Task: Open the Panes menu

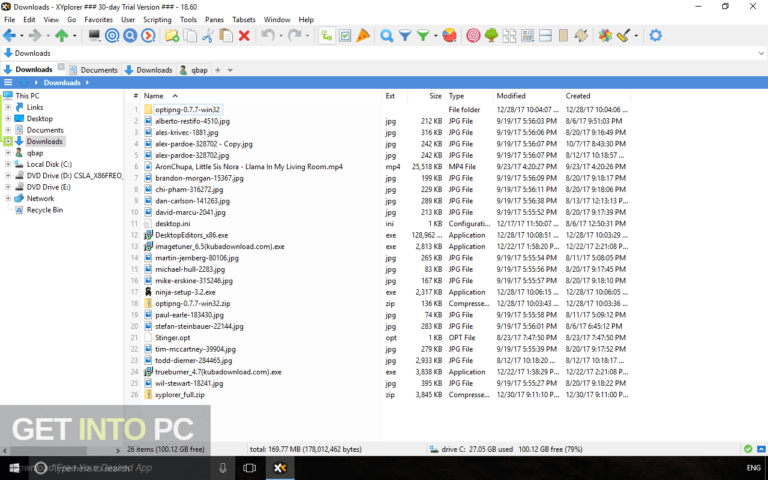Action: click(x=214, y=20)
